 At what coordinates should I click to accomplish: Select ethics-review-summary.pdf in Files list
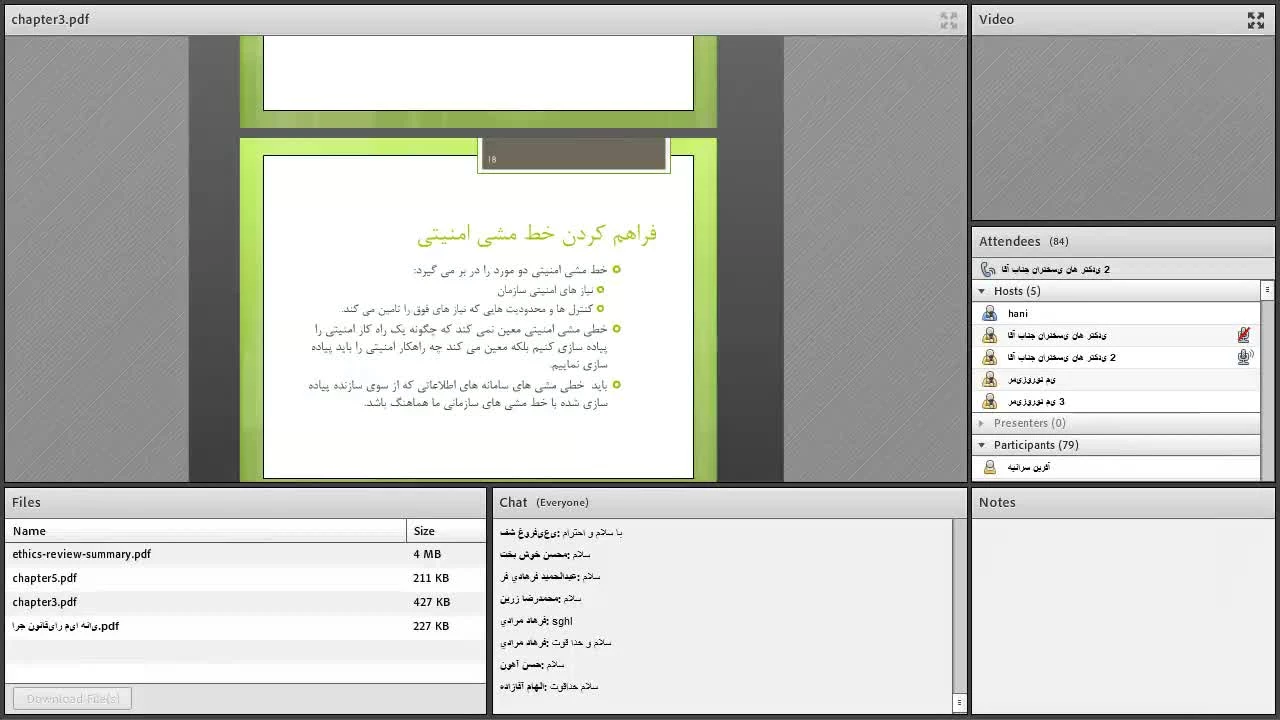point(82,554)
